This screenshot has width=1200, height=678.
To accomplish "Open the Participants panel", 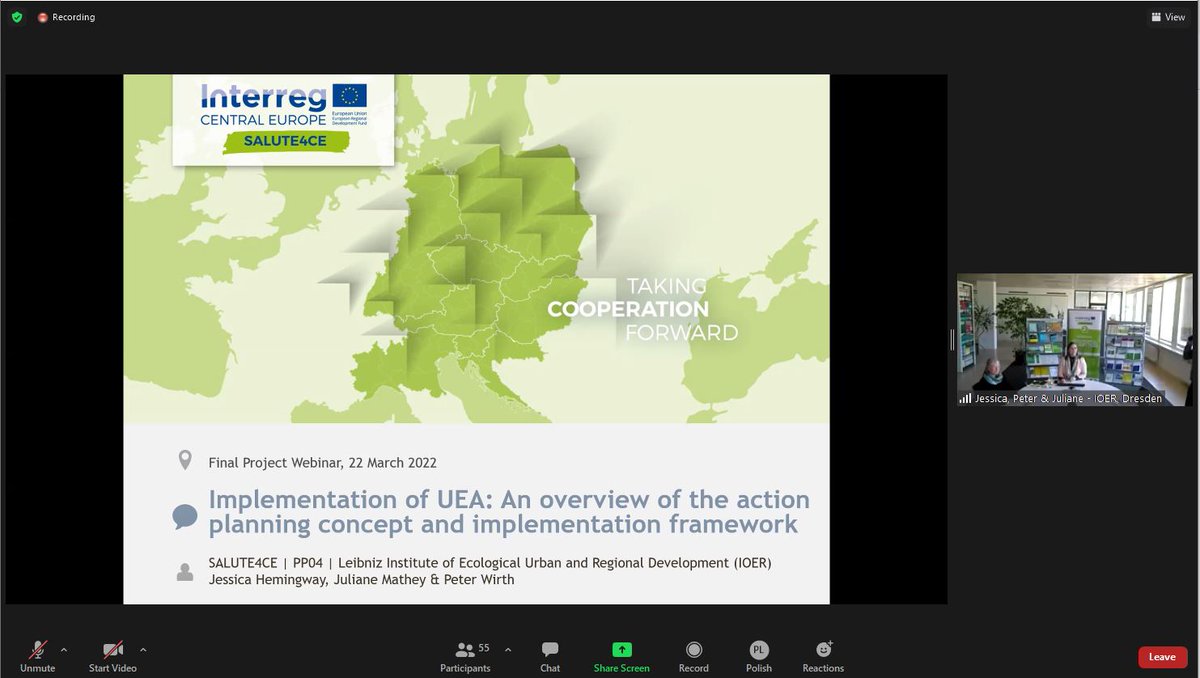I will coord(465,657).
